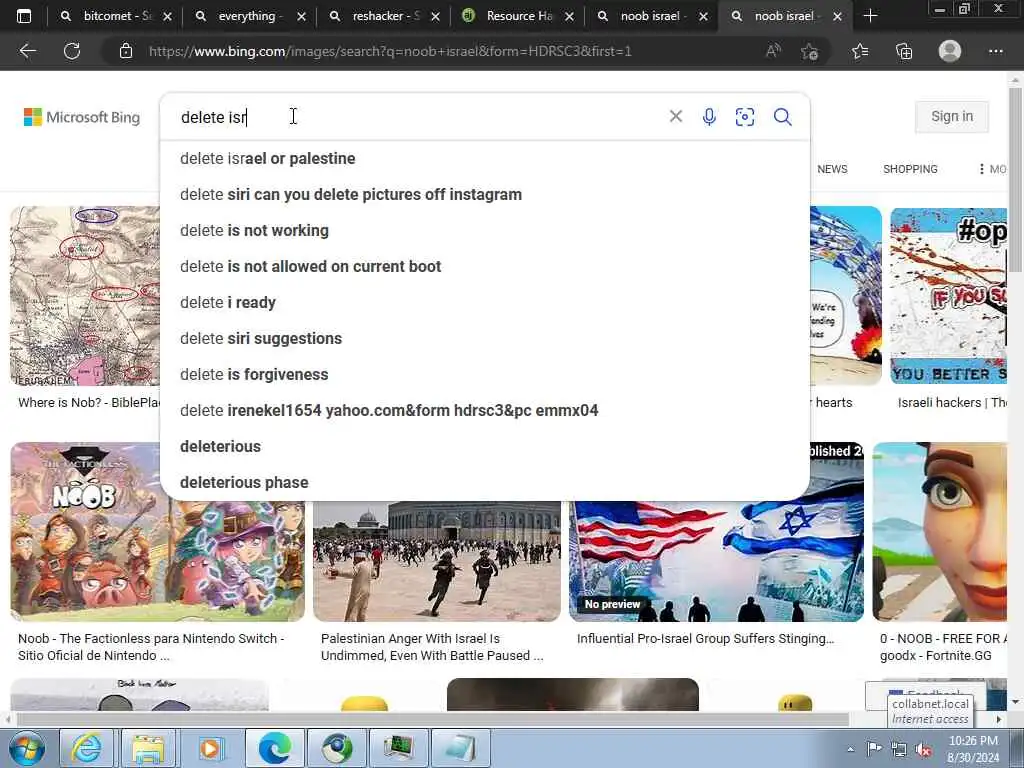Open Edge settings and more menu
Viewport: 1024px width, 768px height.
[995, 51]
